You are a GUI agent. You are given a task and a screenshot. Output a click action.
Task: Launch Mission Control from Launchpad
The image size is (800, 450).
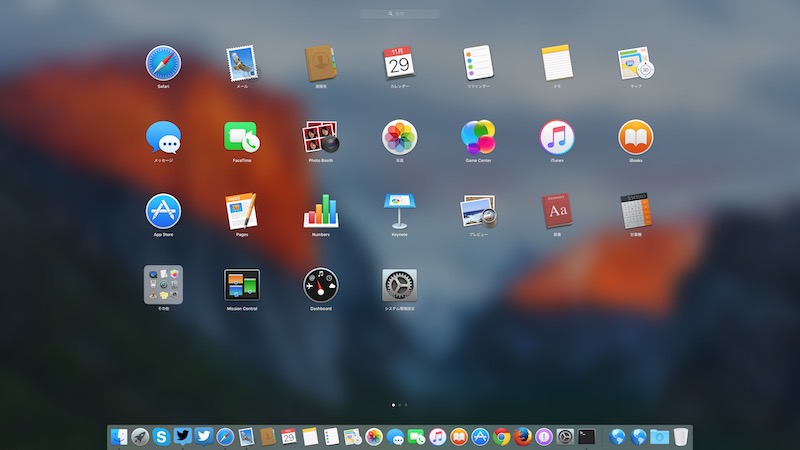coord(242,285)
